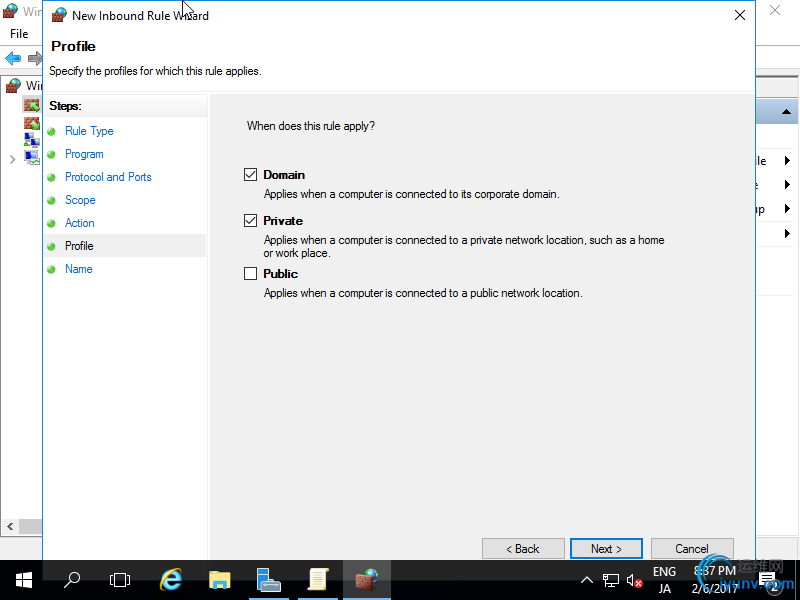800x600 pixels.
Task: Check the Public profile checkbox
Action: [x=250, y=274]
